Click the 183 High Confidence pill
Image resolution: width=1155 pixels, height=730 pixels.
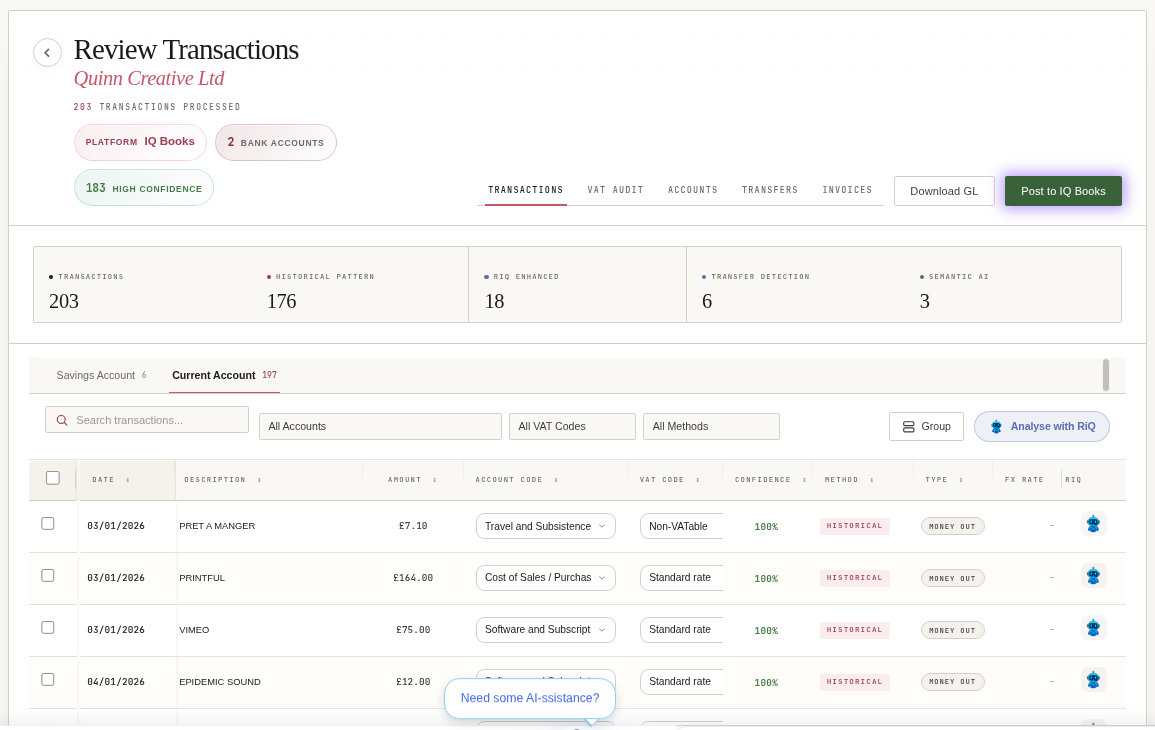coord(144,188)
